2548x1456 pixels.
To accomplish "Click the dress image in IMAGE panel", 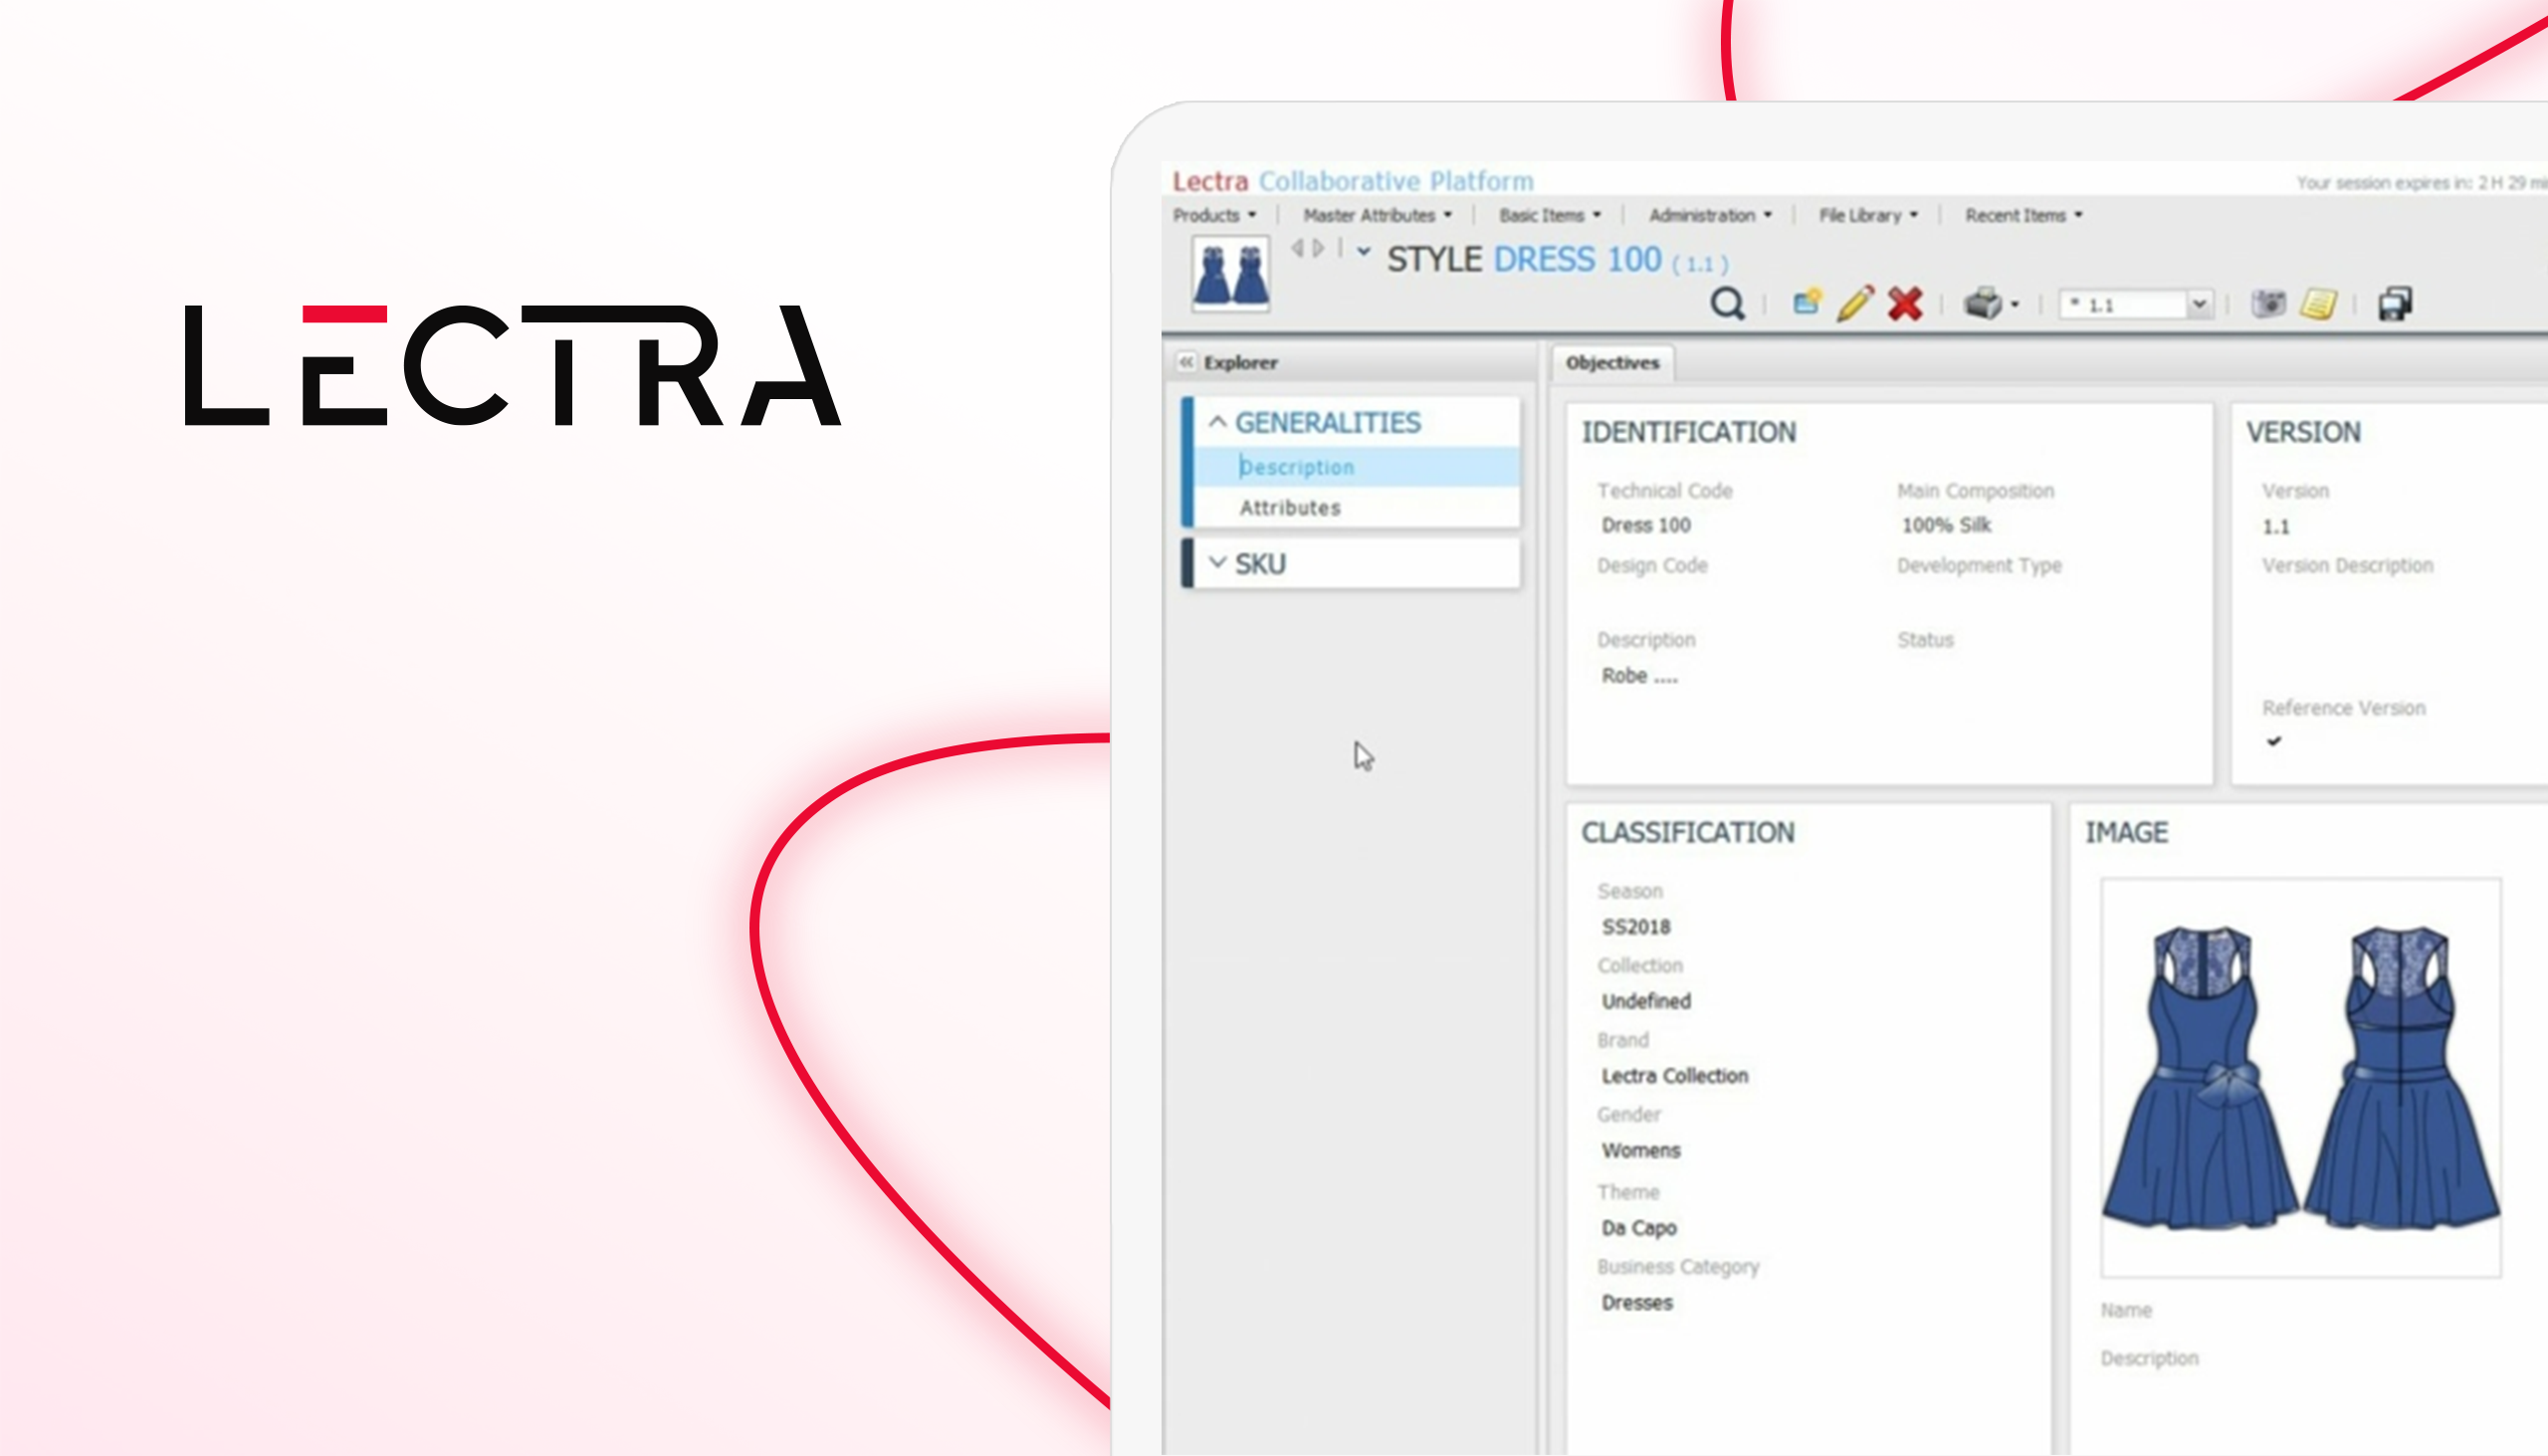I will (x=2300, y=1077).
